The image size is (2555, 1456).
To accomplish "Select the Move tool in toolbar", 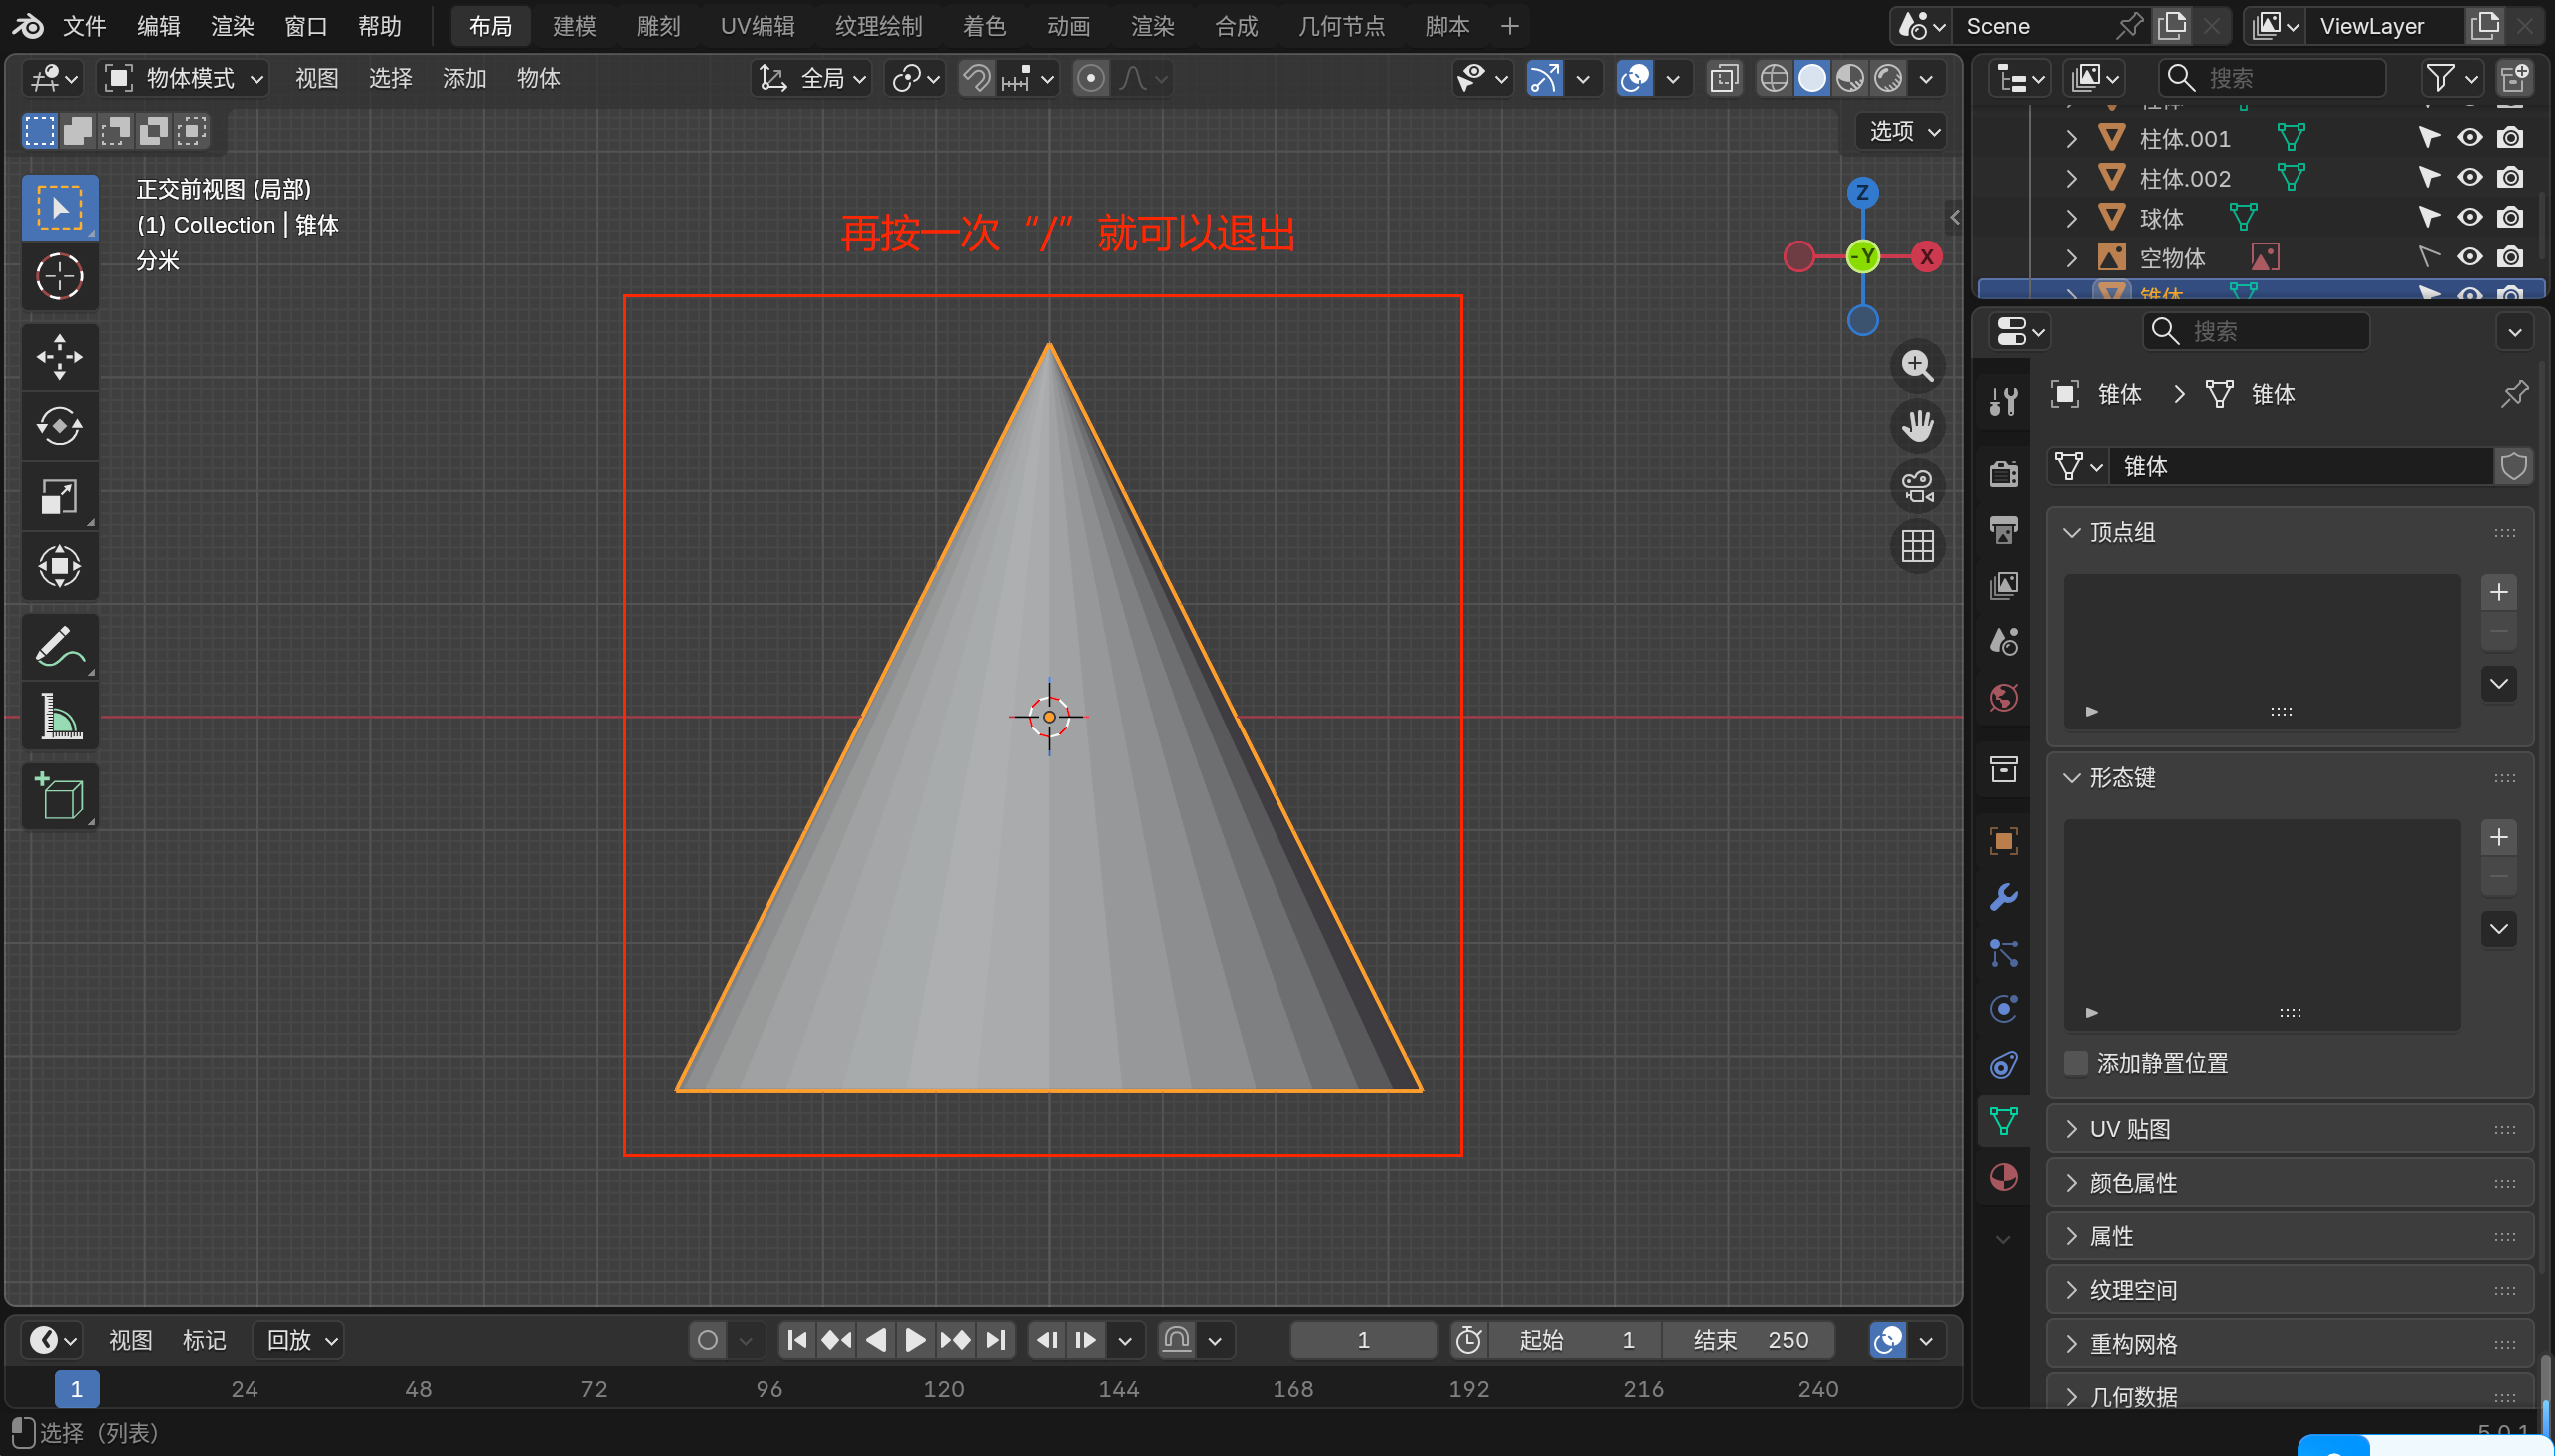I will (x=59, y=357).
